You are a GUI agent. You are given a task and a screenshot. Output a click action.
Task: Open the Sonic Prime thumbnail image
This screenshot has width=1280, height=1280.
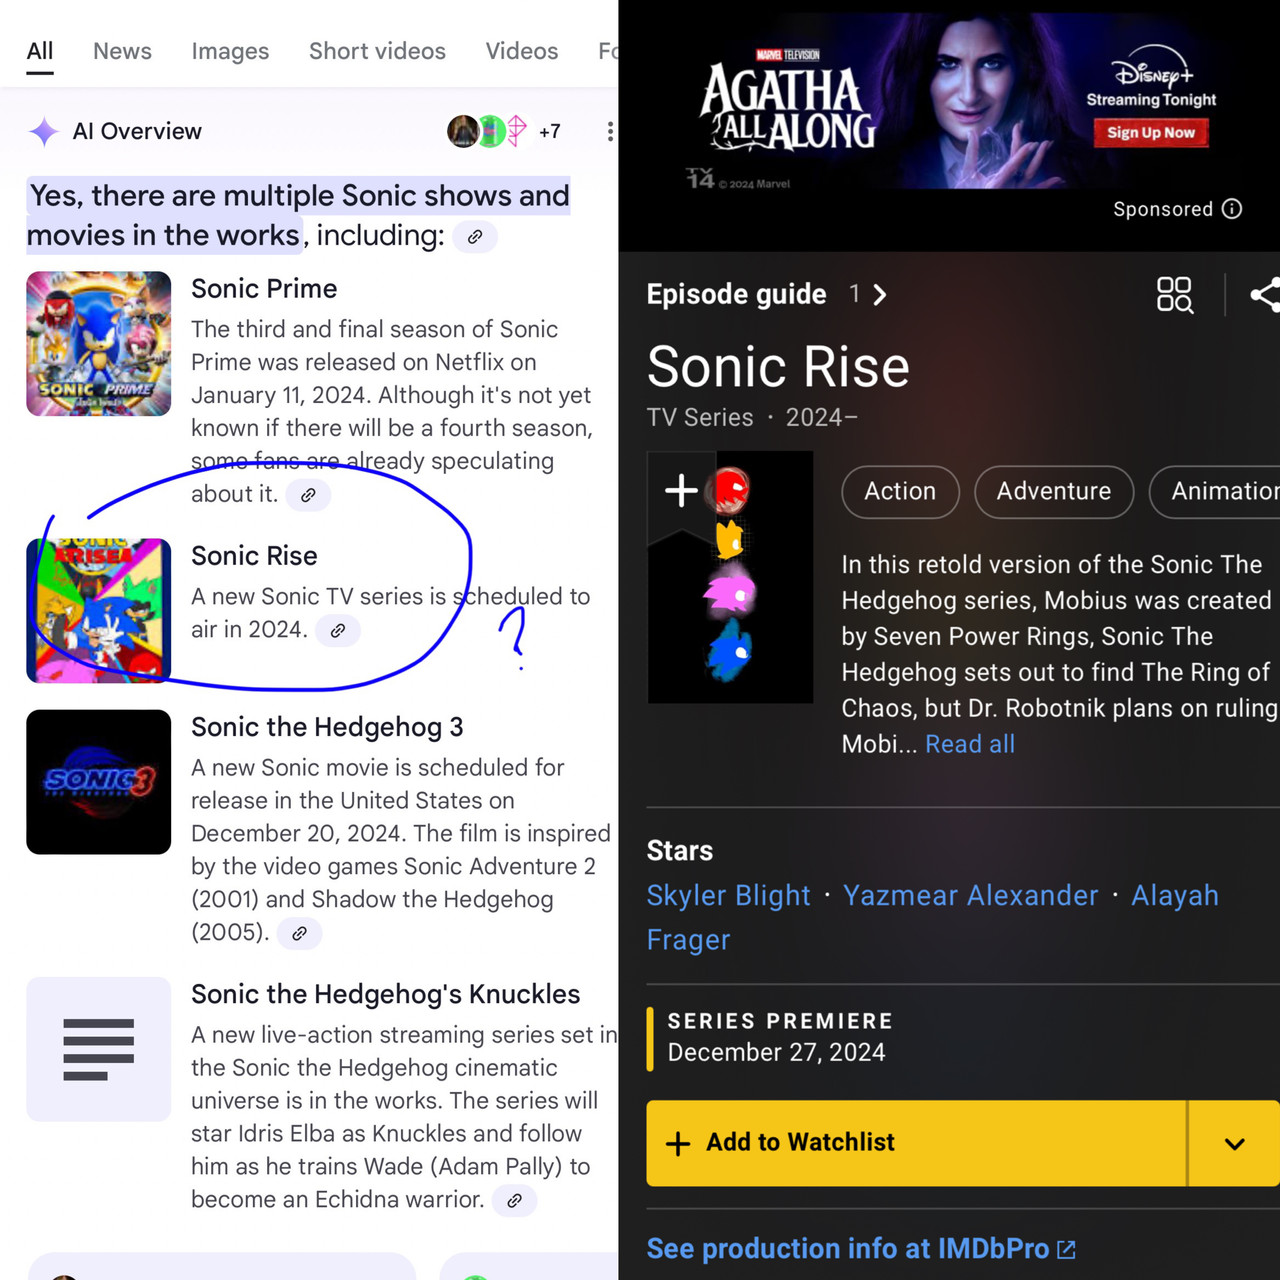pyautogui.click(x=98, y=344)
